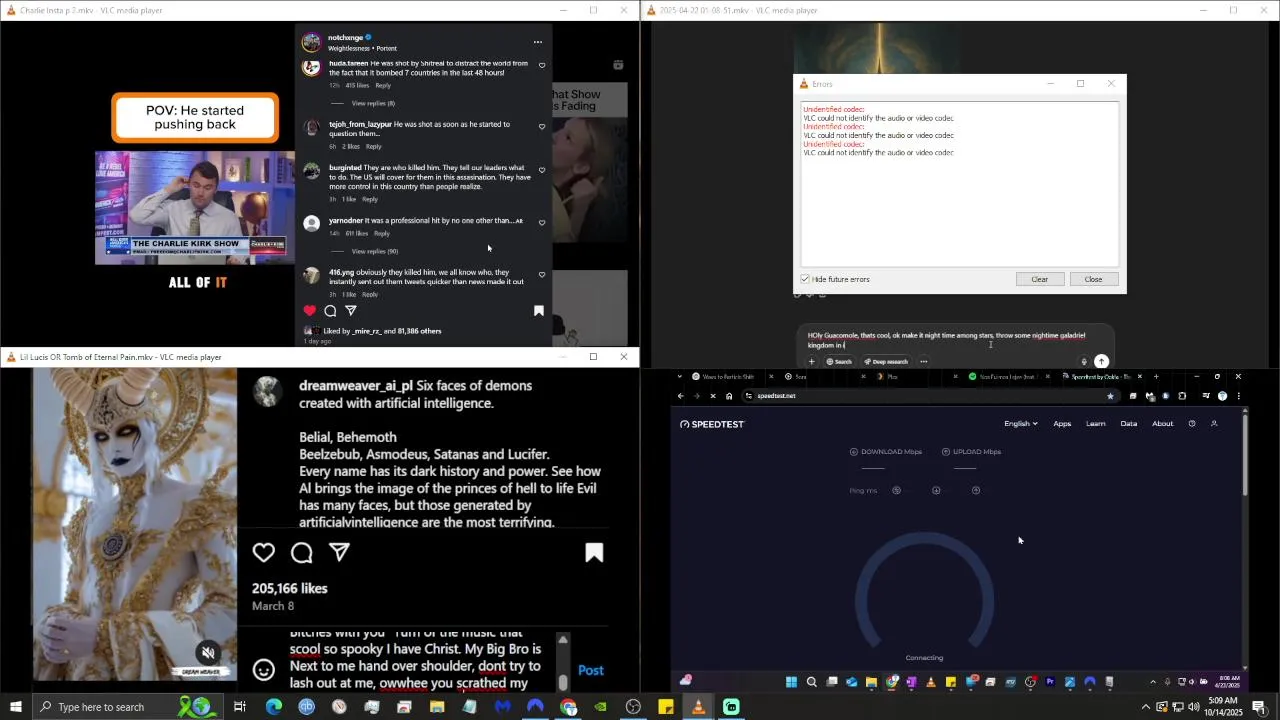Show hidden system tray icons
This screenshot has height=720, width=1280.
point(1145,707)
